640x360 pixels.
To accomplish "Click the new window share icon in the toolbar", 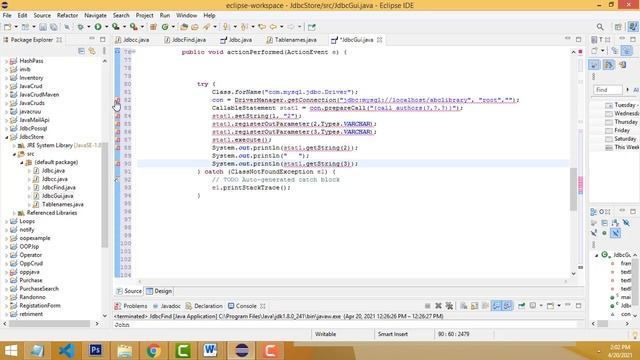I will 312,27.
